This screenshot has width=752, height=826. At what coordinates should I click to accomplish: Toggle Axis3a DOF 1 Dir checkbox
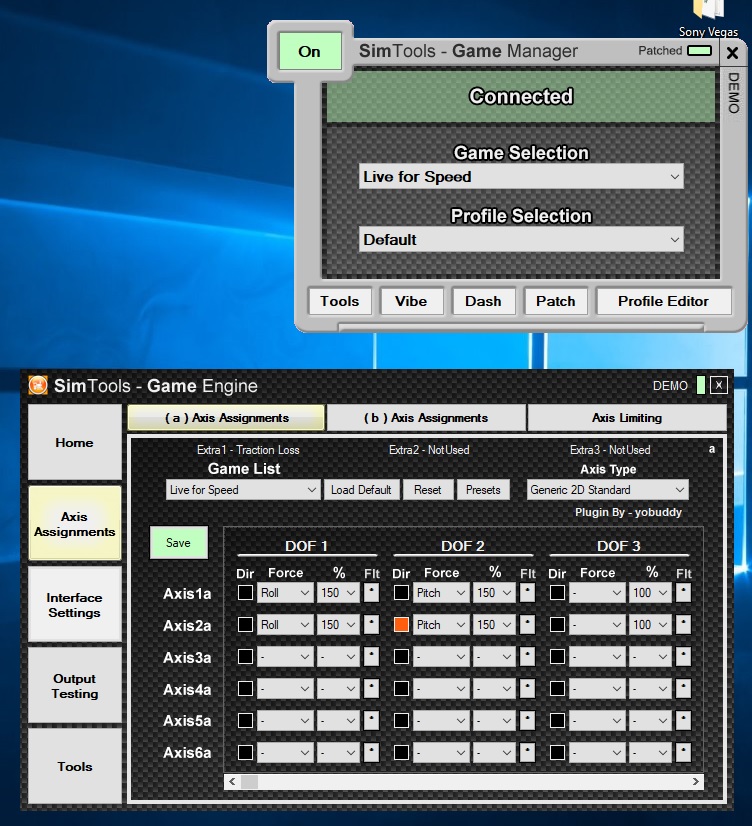pos(245,656)
